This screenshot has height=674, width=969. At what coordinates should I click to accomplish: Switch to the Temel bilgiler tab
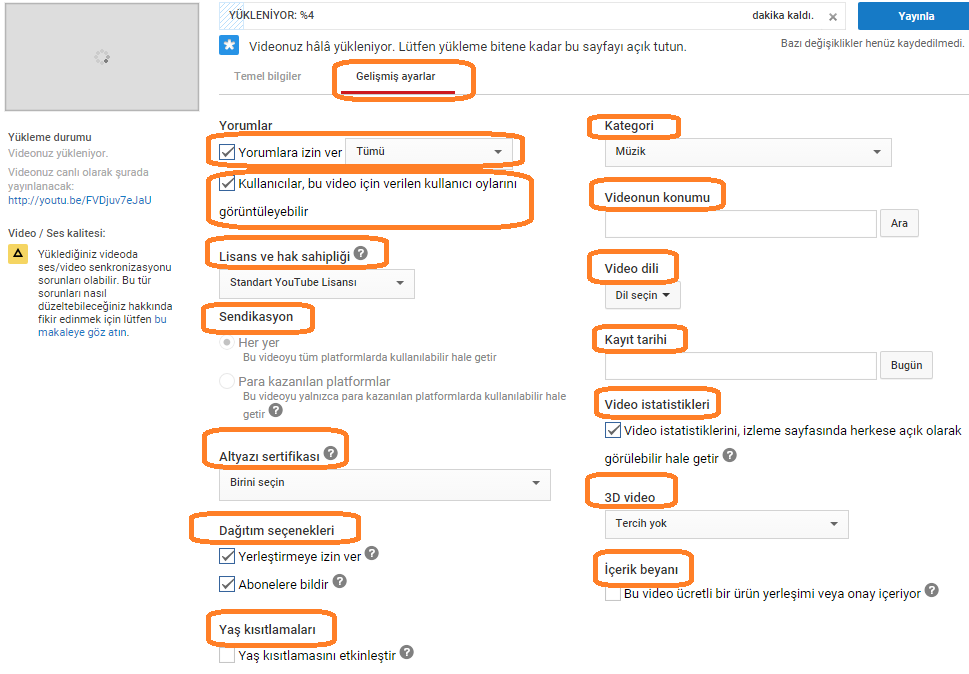(x=268, y=76)
